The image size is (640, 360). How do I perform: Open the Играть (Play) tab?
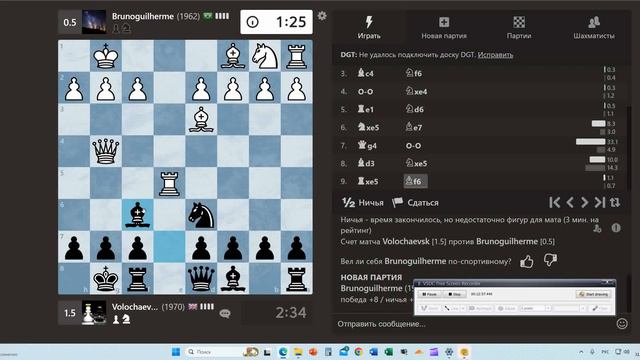pos(369,27)
